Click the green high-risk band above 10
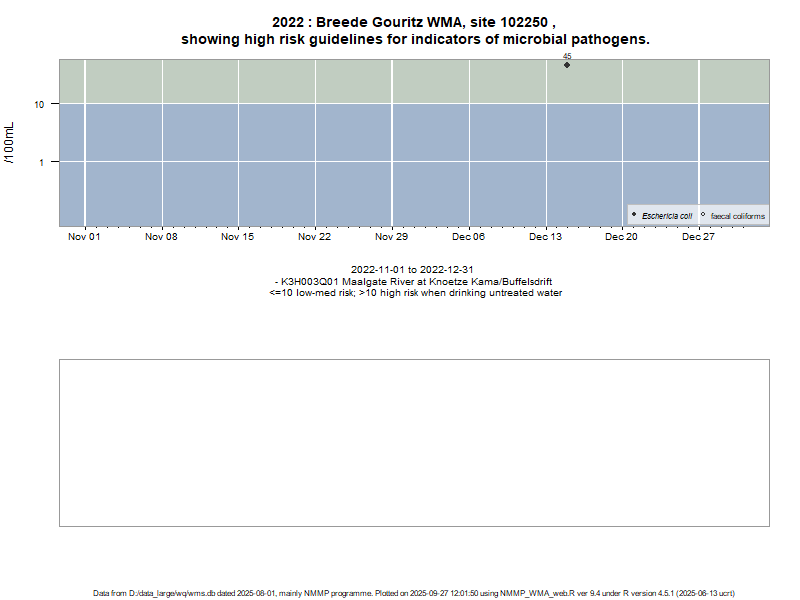This screenshot has height=600, width=800. (x=300, y=81)
